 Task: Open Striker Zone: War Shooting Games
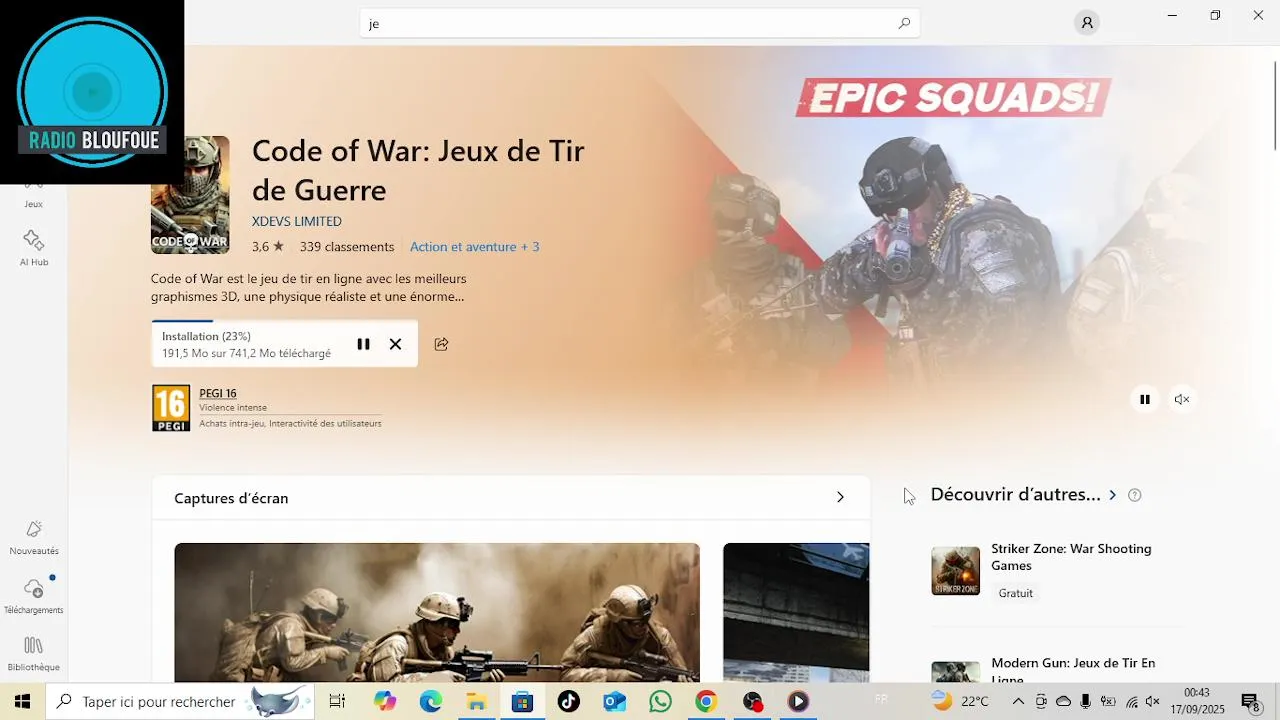coord(1071,557)
